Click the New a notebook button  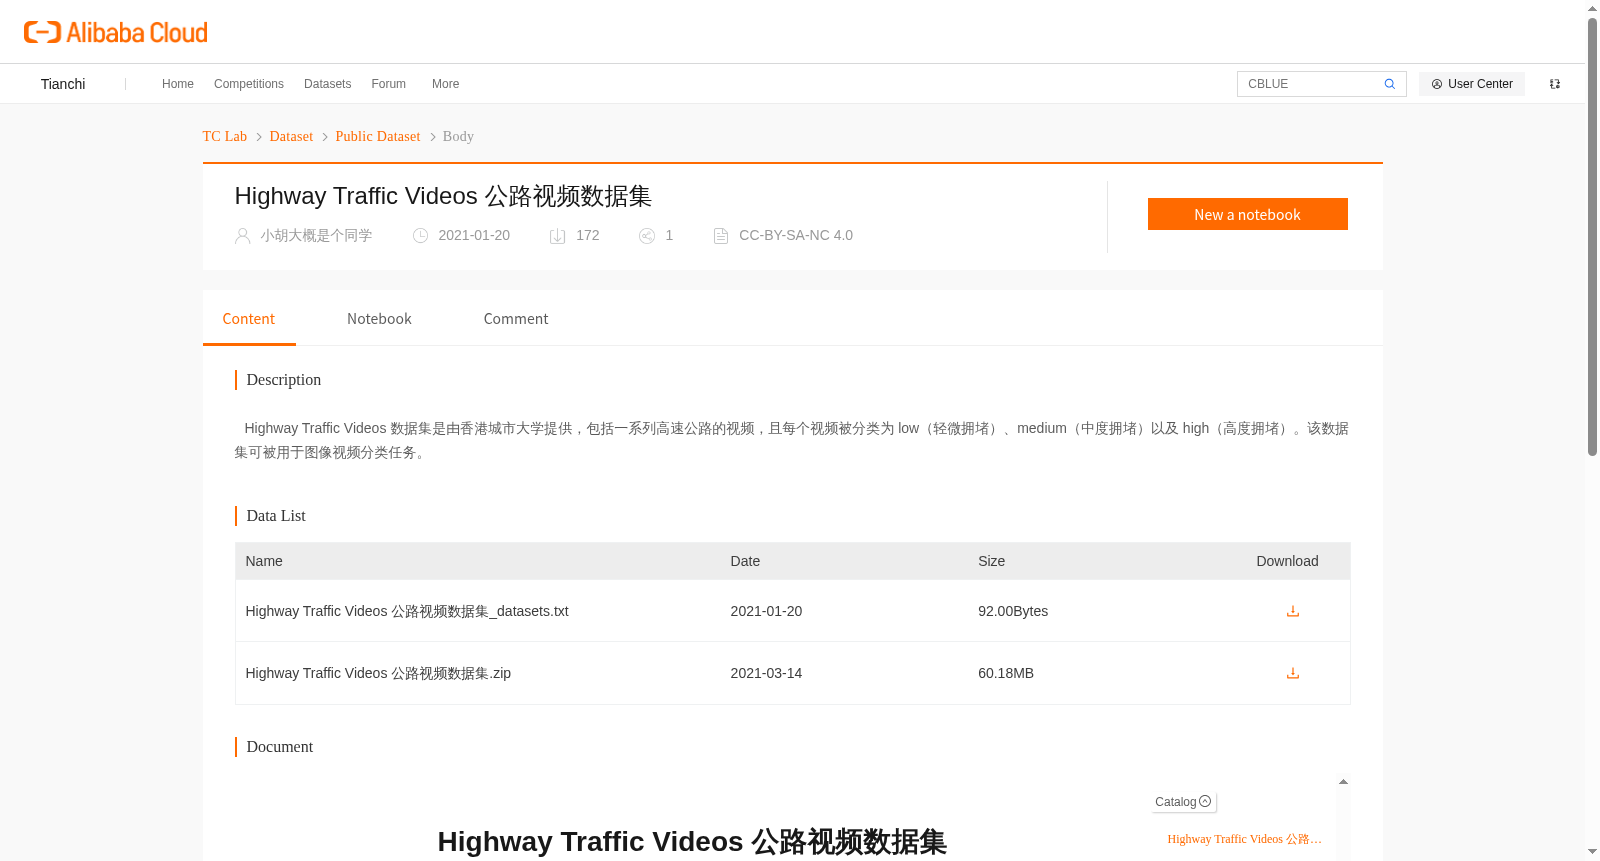[x=1248, y=214]
